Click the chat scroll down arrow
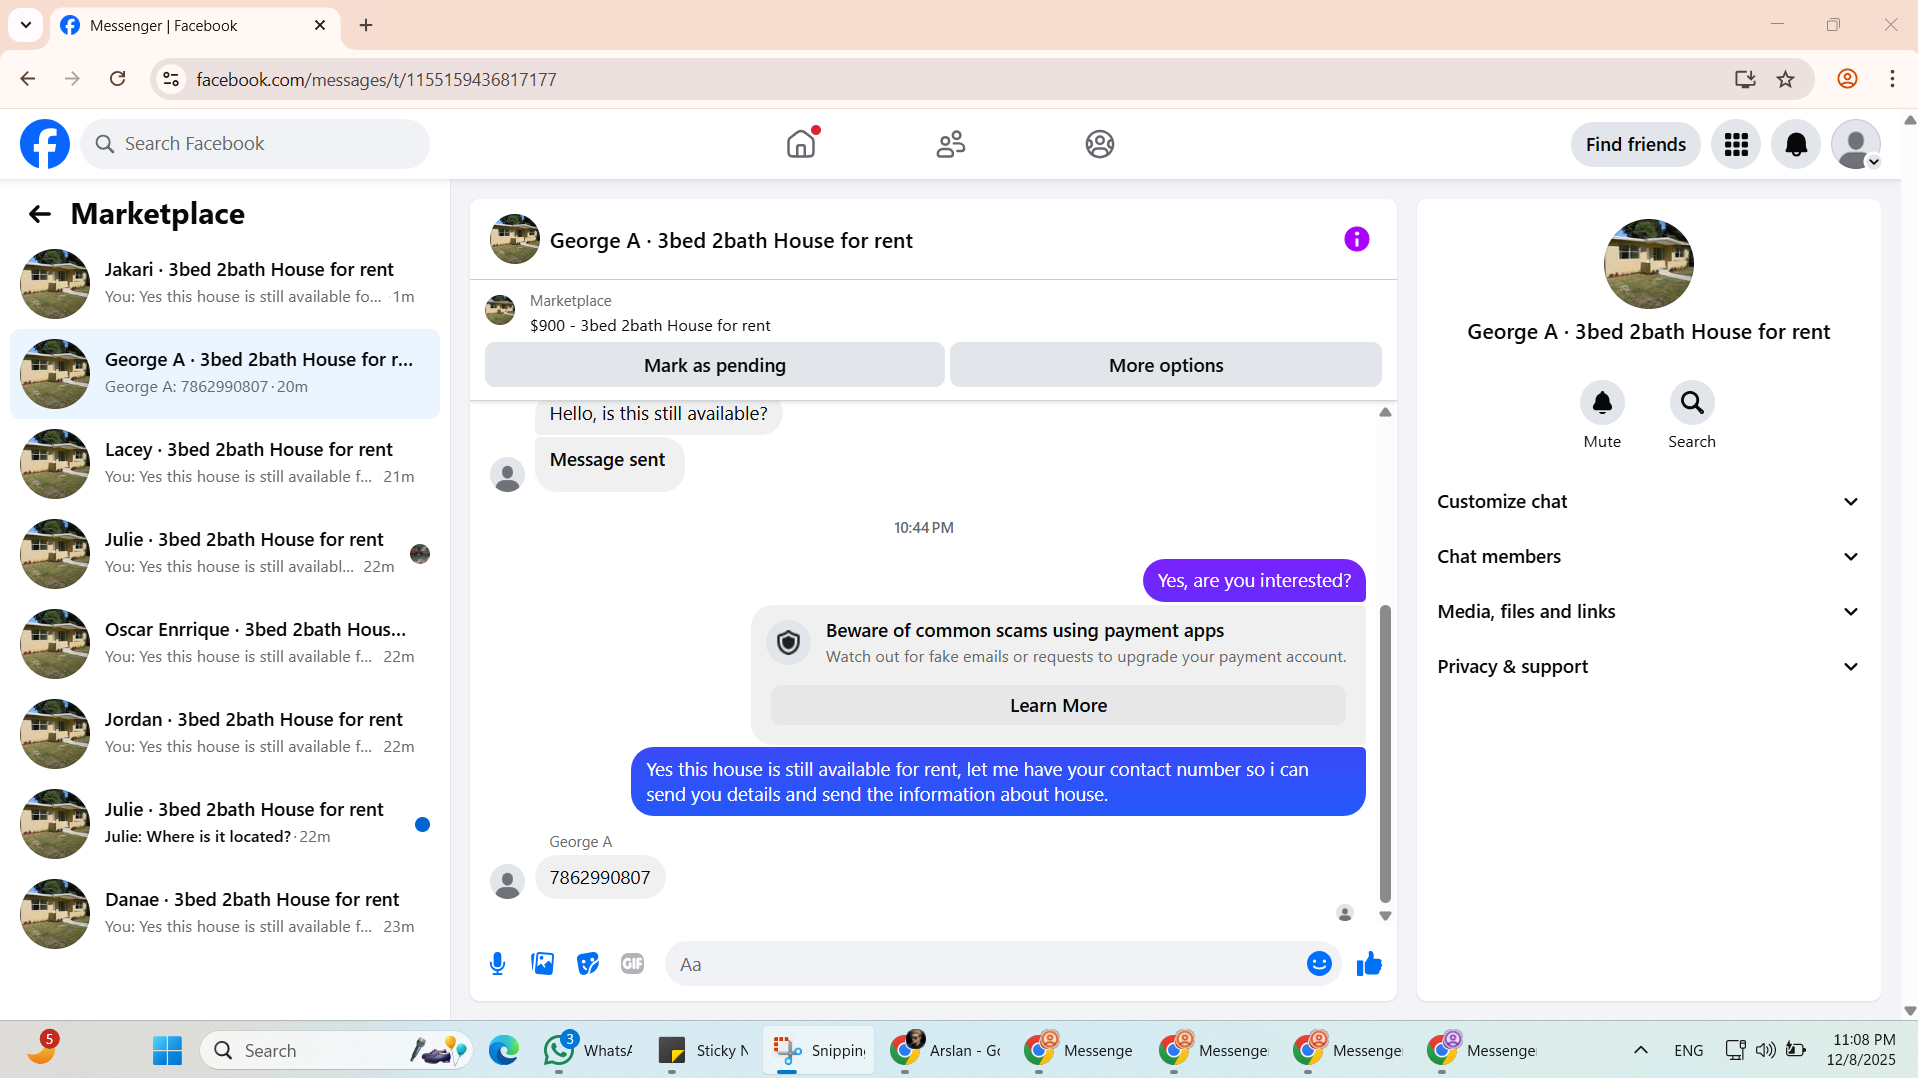Viewport: 1918px width, 1078px height. [1385, 916]
